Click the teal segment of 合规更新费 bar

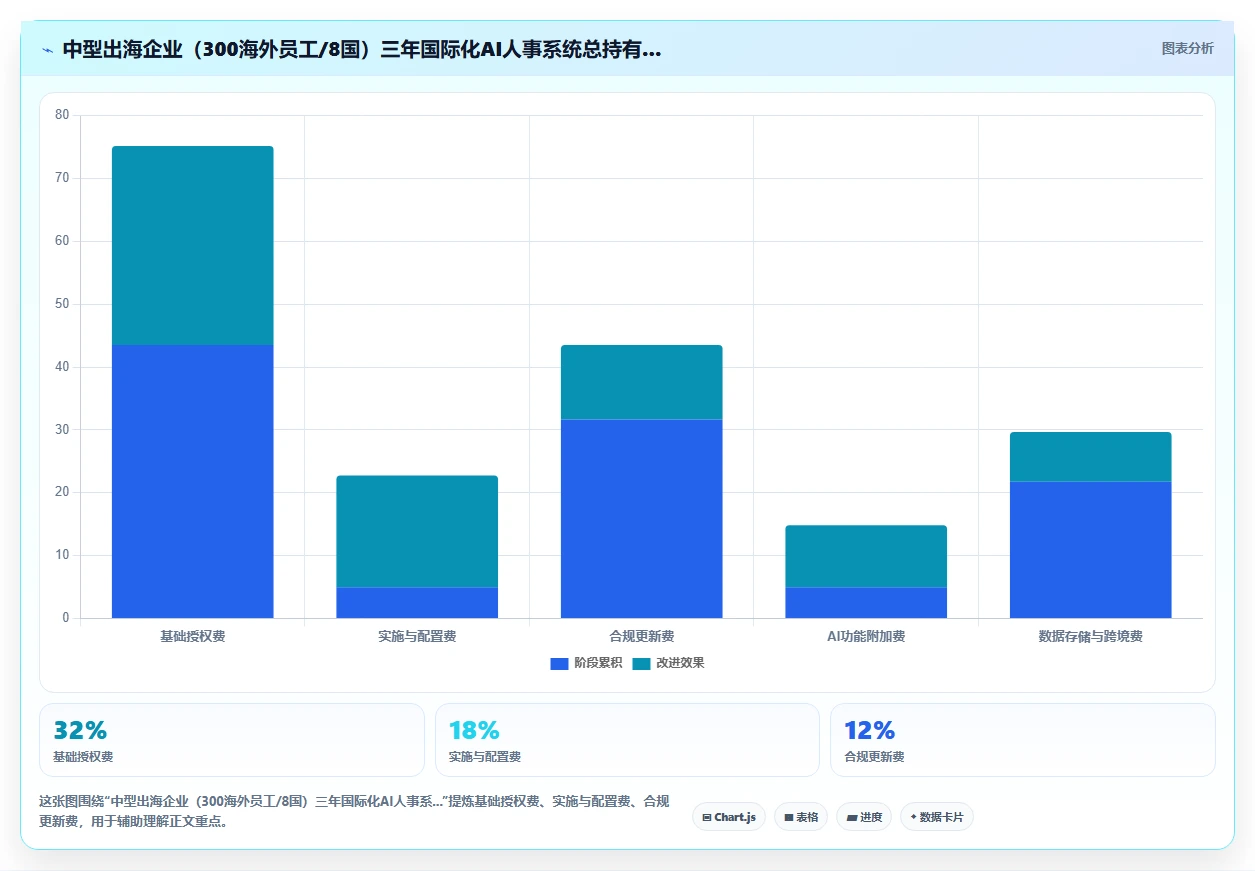(641, 382)
